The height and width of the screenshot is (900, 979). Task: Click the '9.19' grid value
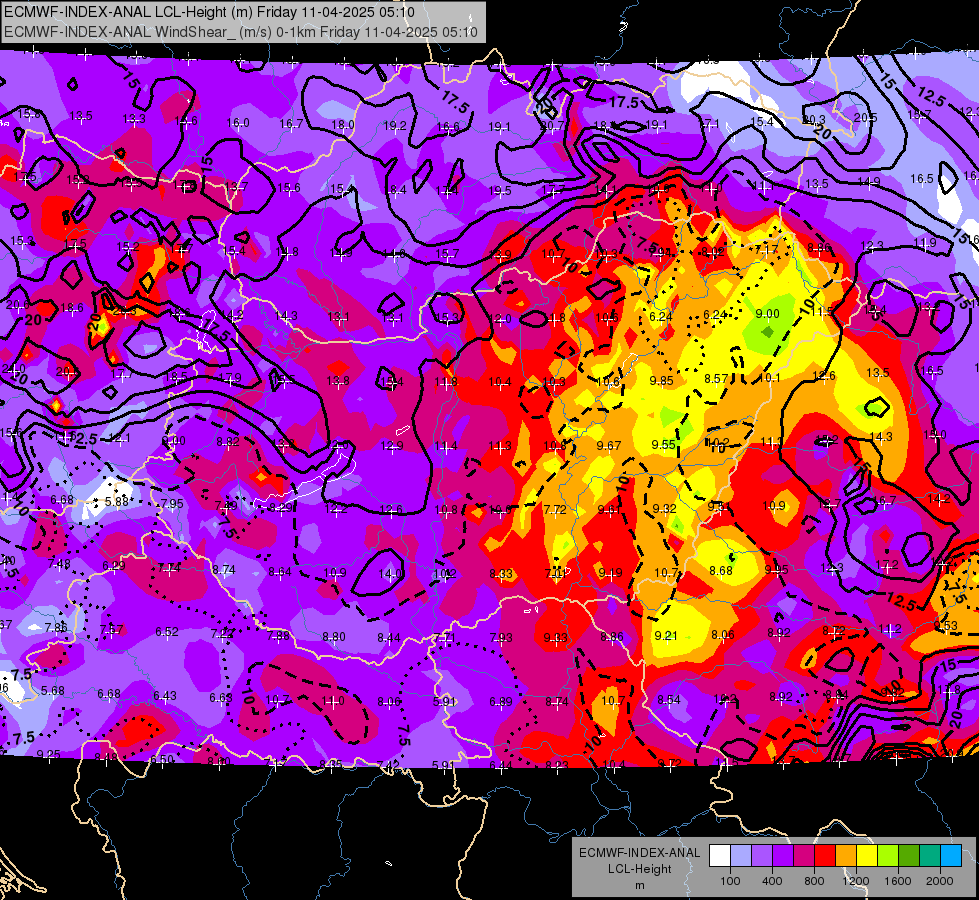610,572
